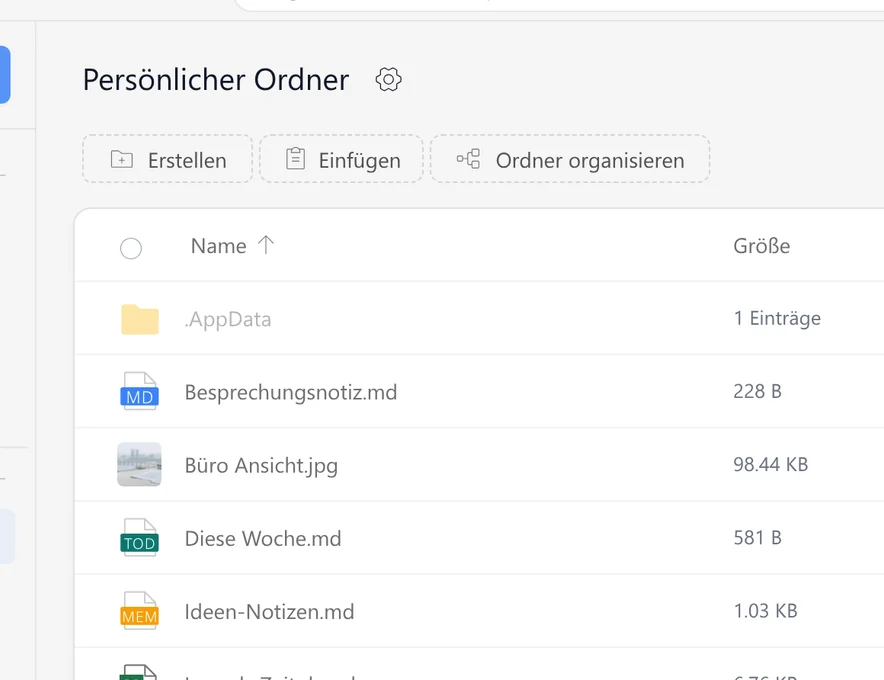884x680 pixels.
Task: Open the file Diese Woche.md
Action: click(x=263, y=538)
